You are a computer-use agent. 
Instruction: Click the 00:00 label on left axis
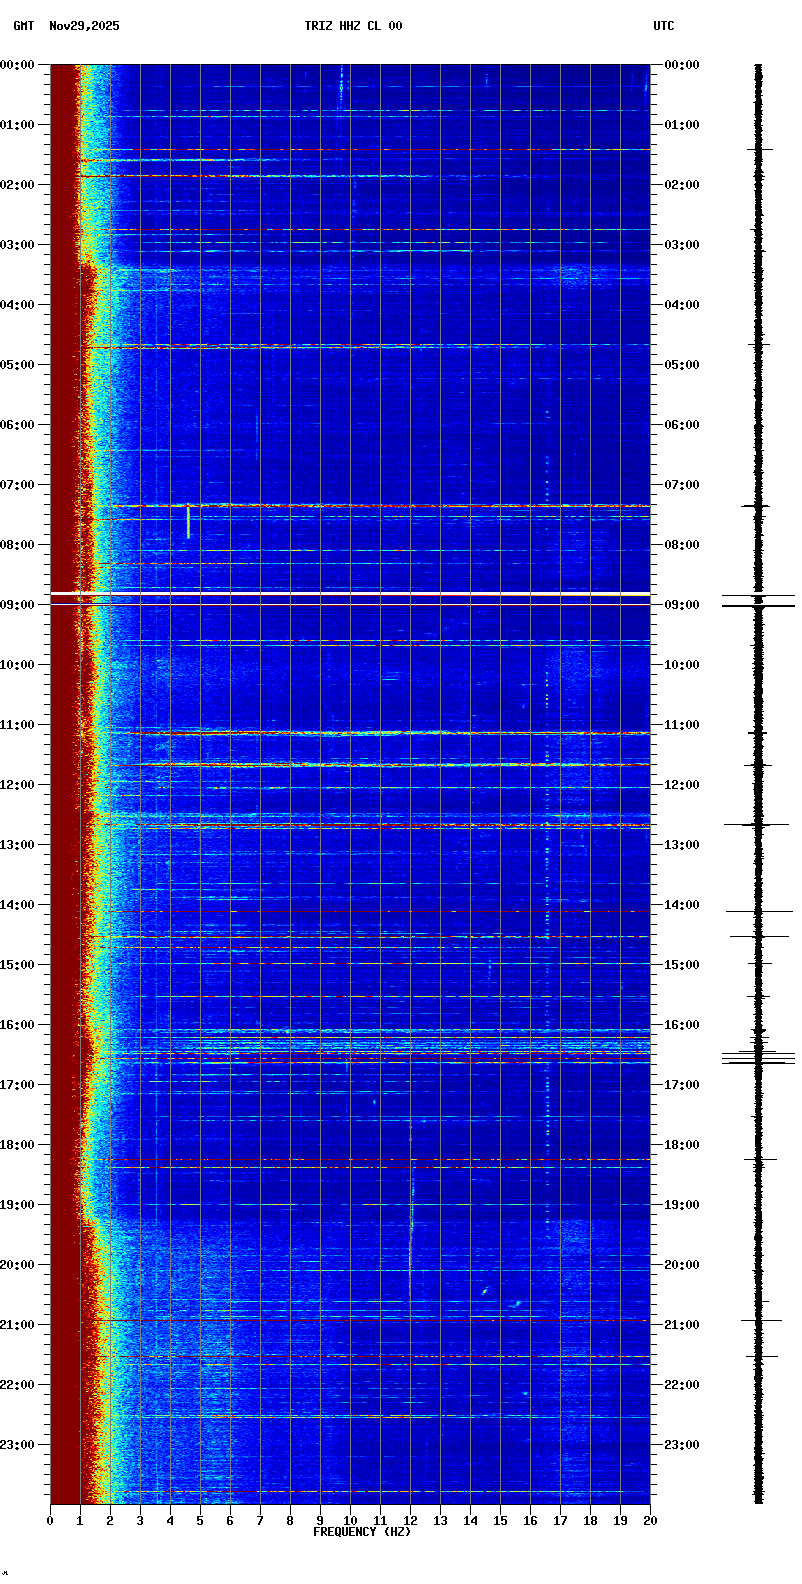pyautogui.click(x=17, y=65)
